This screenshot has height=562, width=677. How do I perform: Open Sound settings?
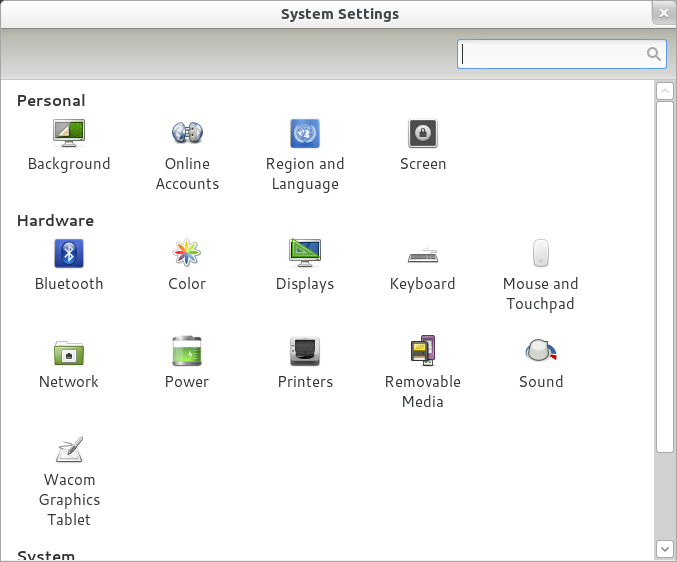point(541,363)
